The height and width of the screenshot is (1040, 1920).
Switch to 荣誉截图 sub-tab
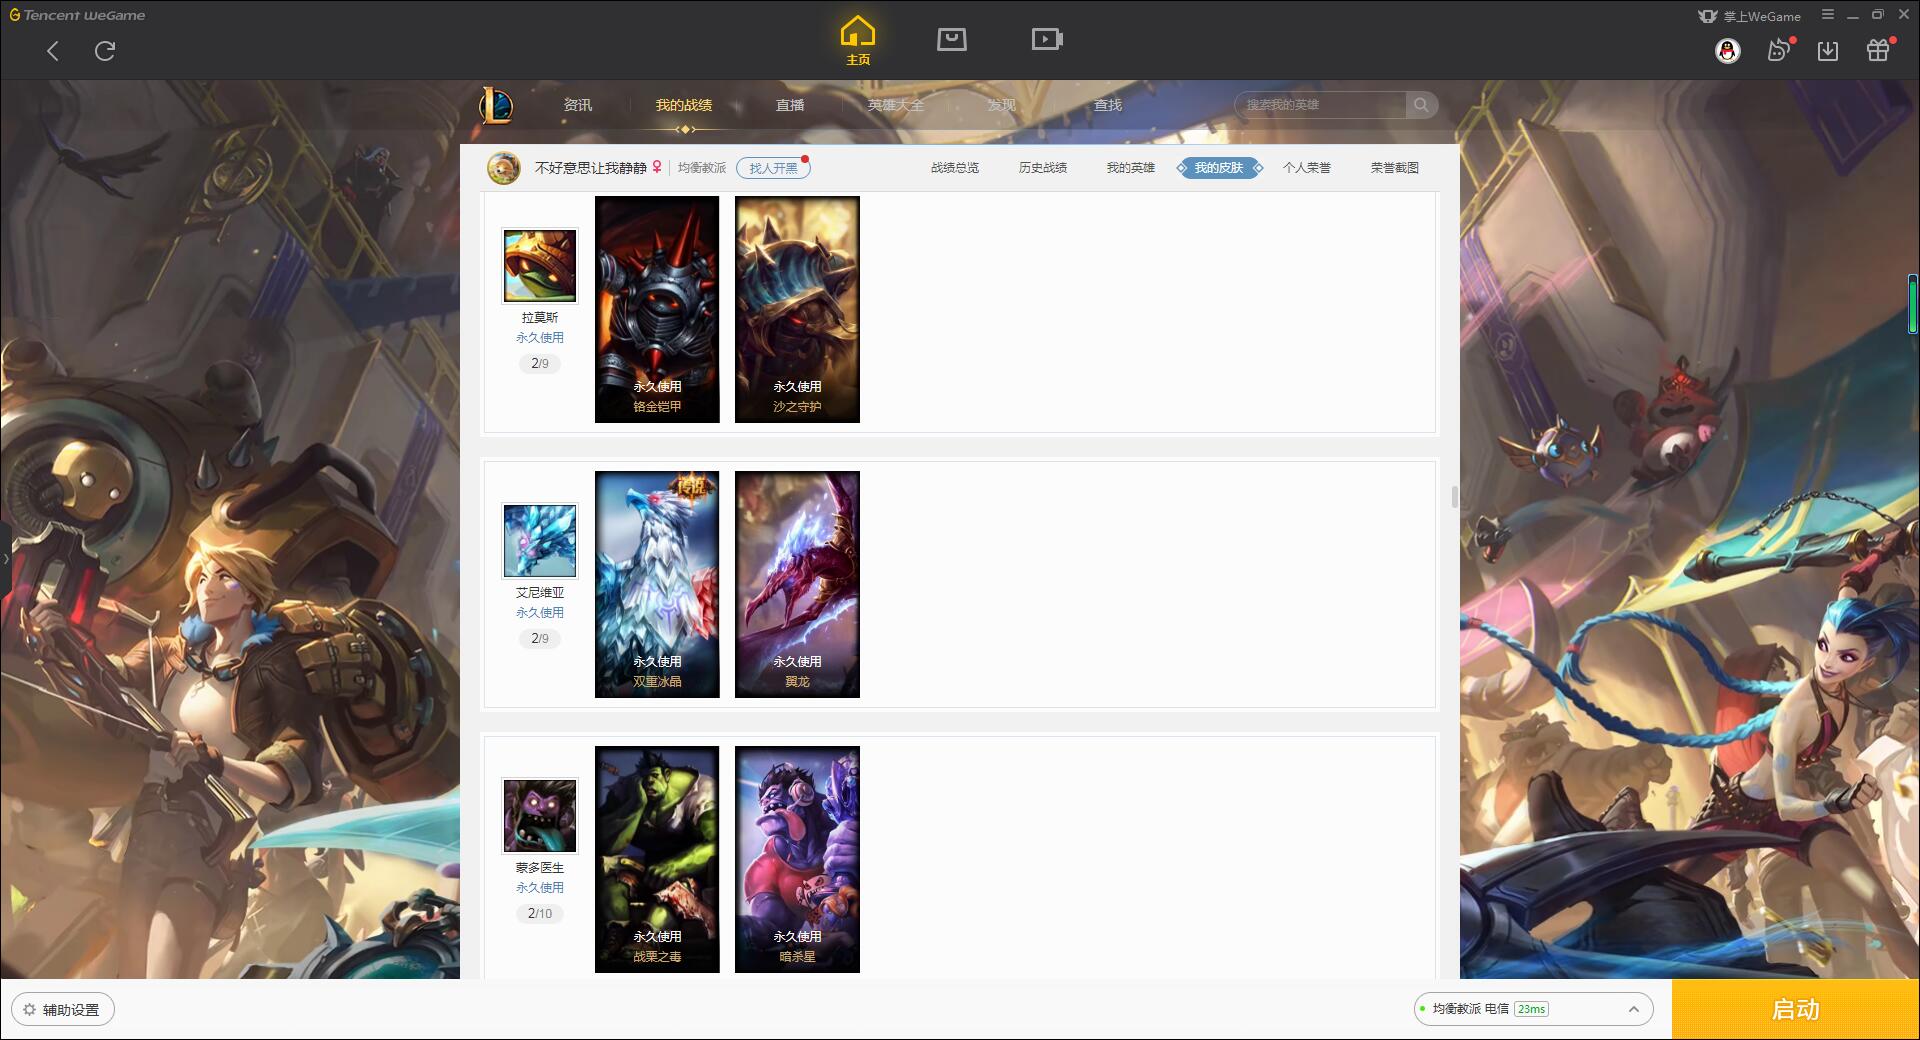pyautogui.click(x=1395, y=168)
